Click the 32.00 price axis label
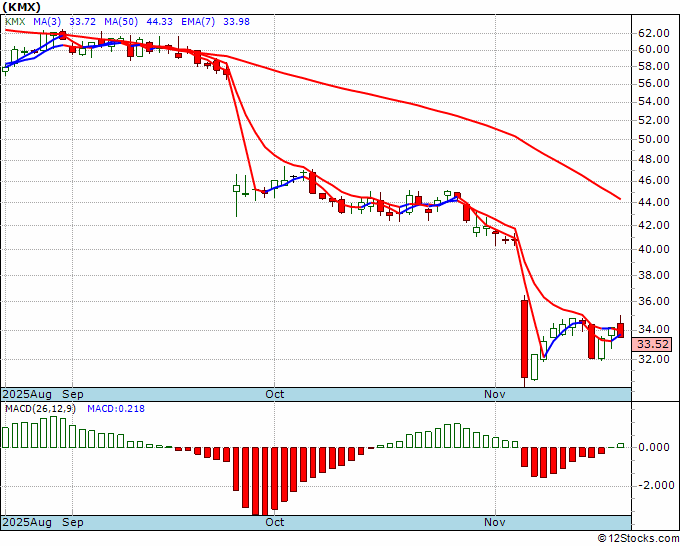680x546 pixels. [654, 359]
